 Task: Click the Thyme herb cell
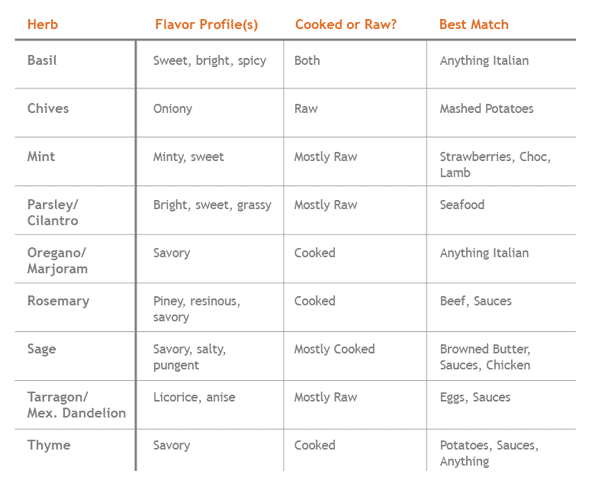pos(49,445)
